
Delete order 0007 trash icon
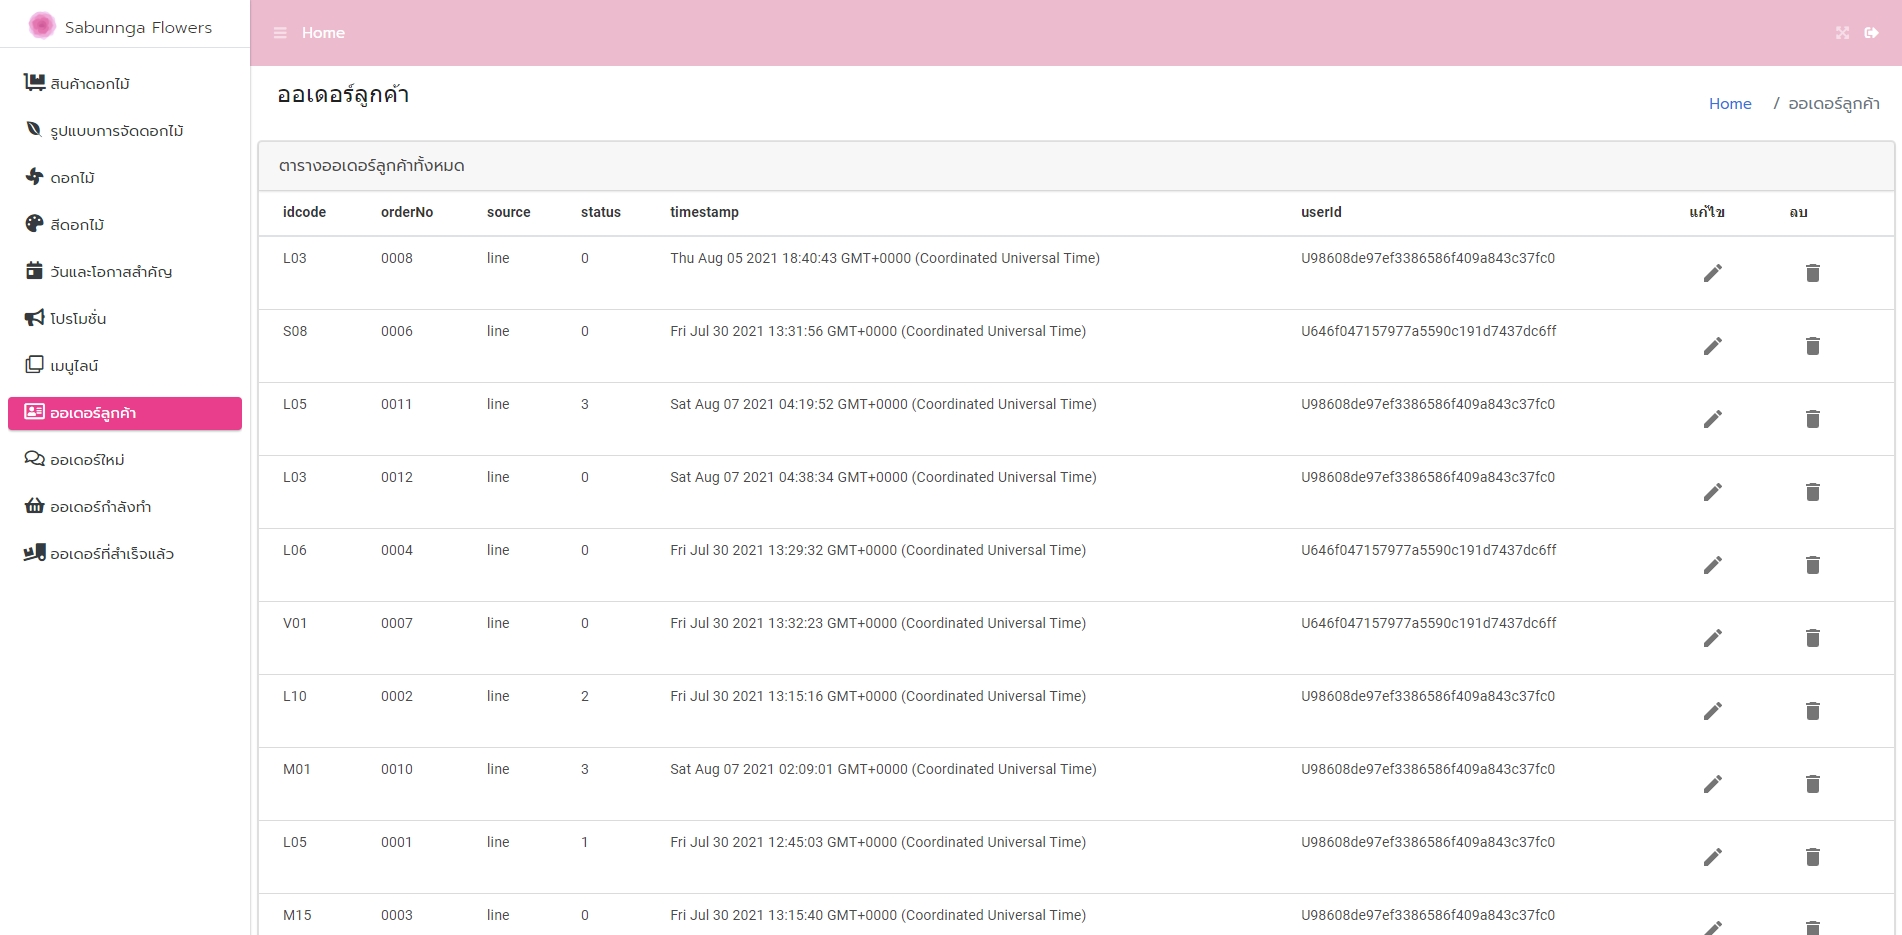pos(1813,638)
